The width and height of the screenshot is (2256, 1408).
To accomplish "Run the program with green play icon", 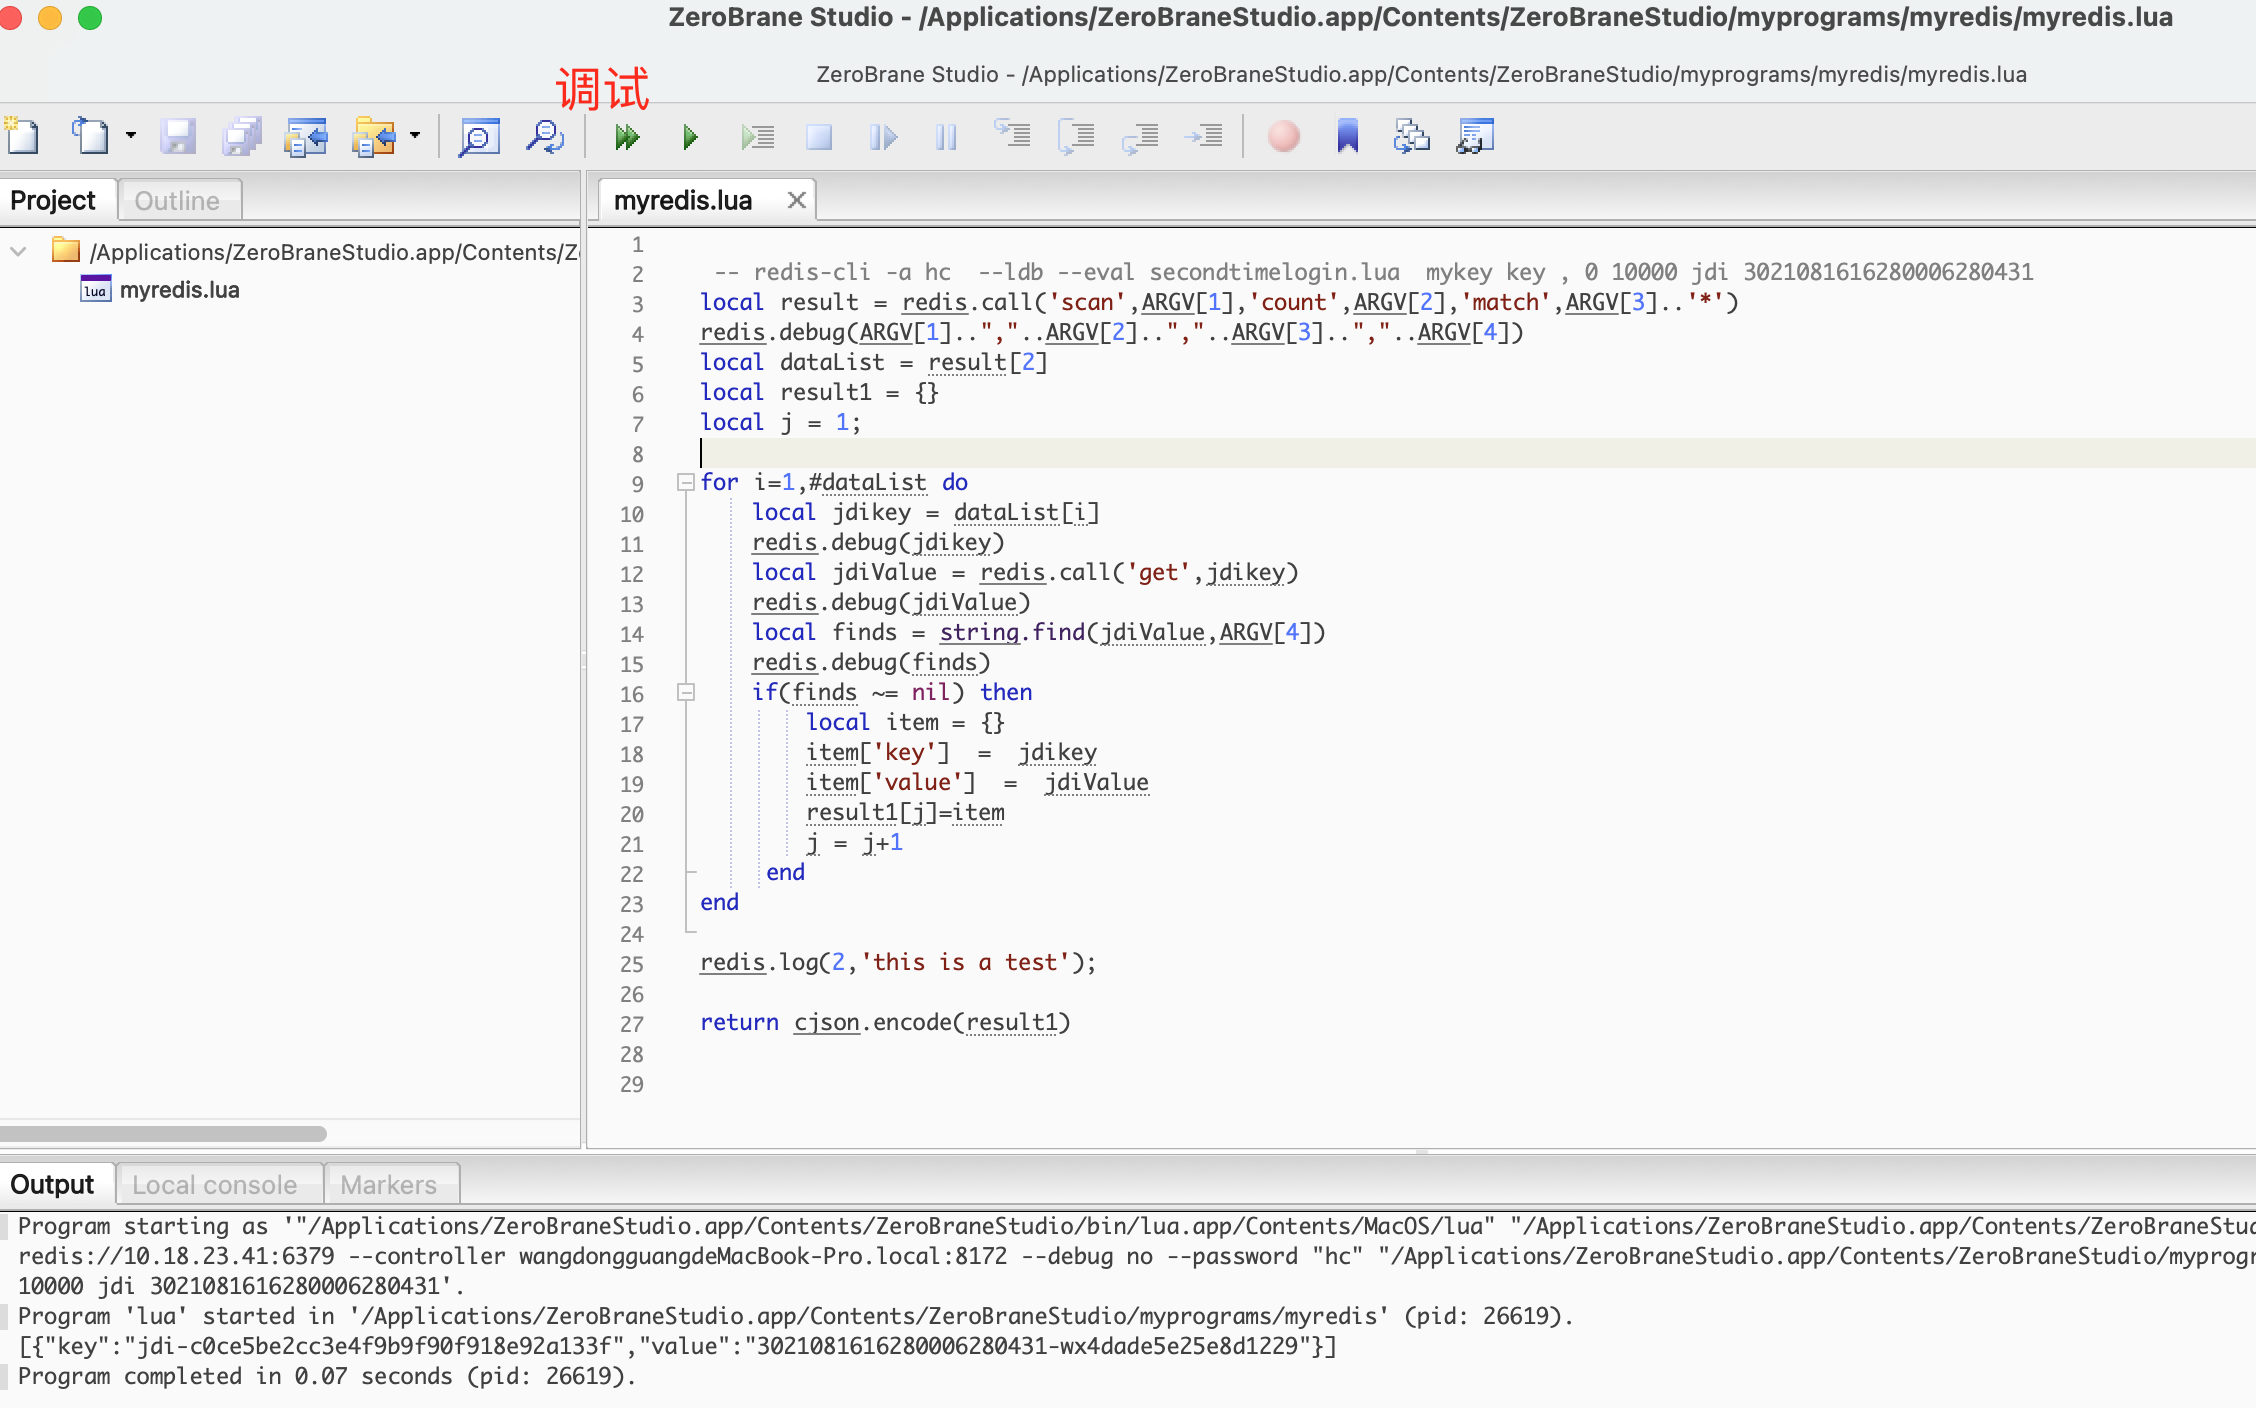I will click(x=690, y=137).
